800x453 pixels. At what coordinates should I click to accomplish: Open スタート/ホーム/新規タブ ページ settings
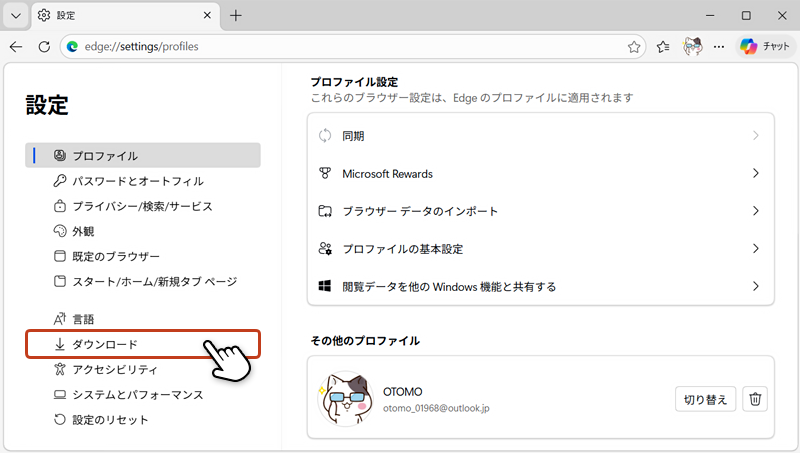point(143,281)
